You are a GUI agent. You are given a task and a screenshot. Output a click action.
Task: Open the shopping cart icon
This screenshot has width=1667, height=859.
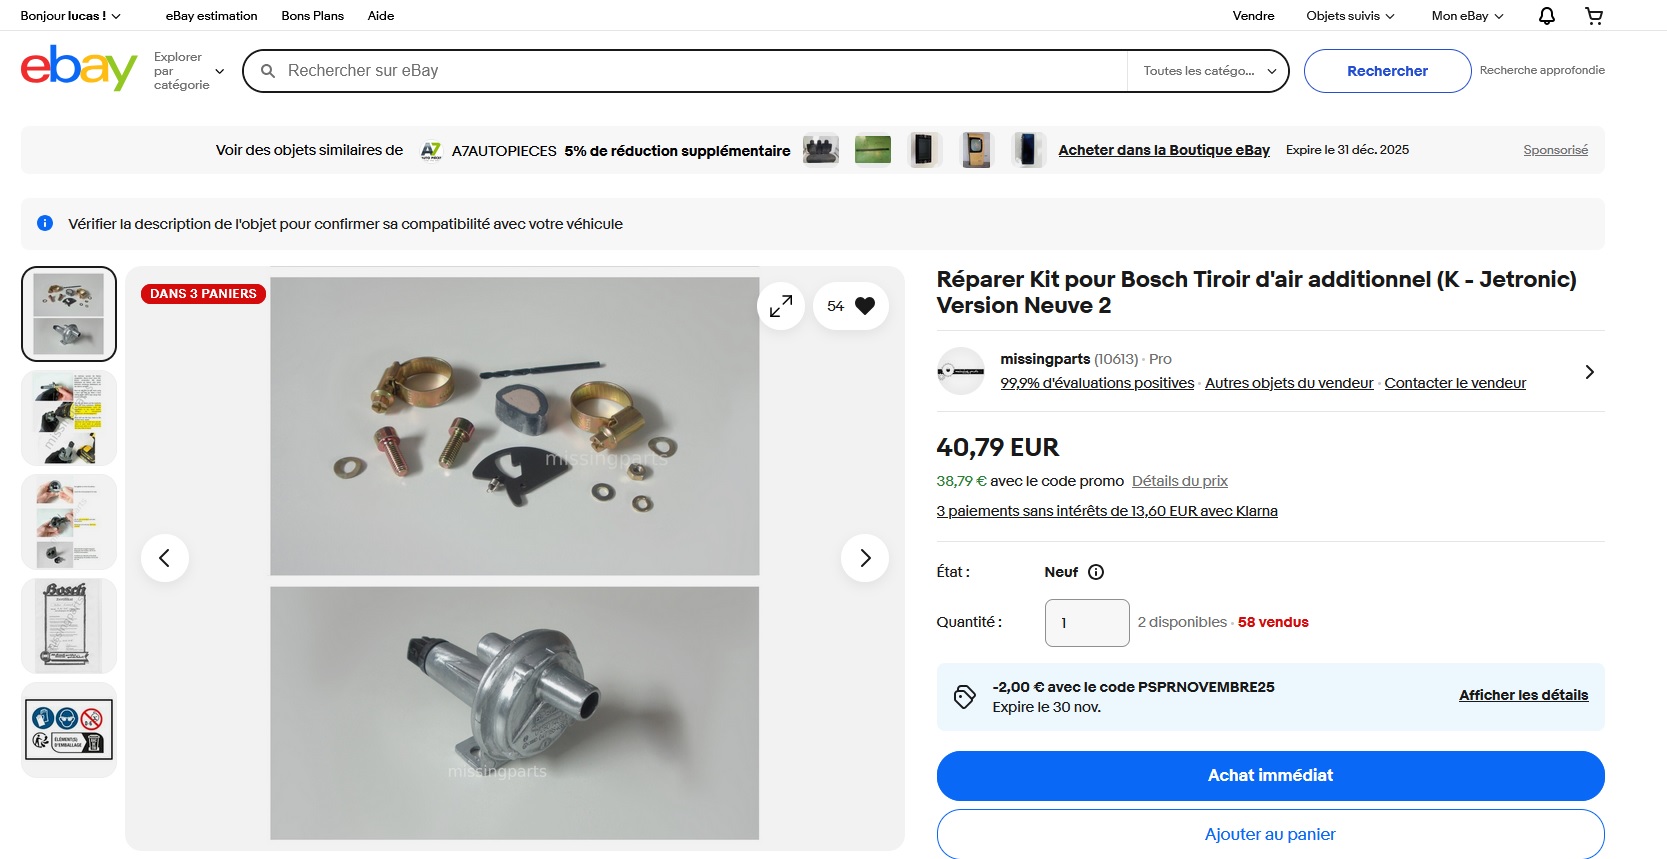pos(1594,16)
